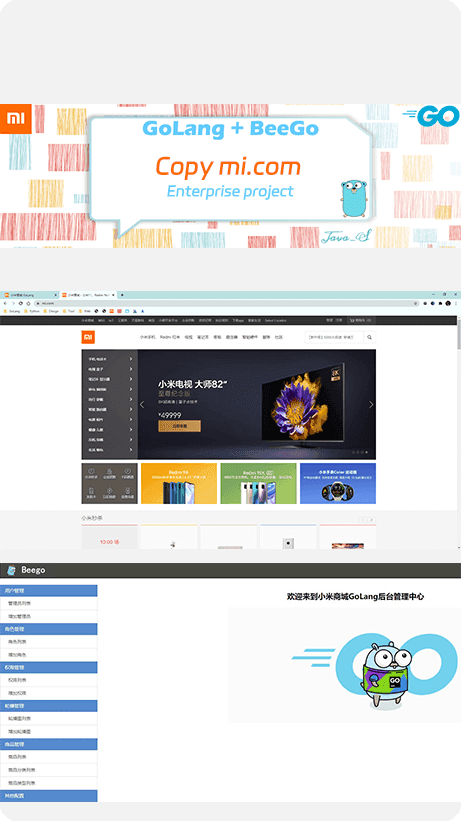Go to previous flash sale page arrow
The image size is (461, 821).
363,519
